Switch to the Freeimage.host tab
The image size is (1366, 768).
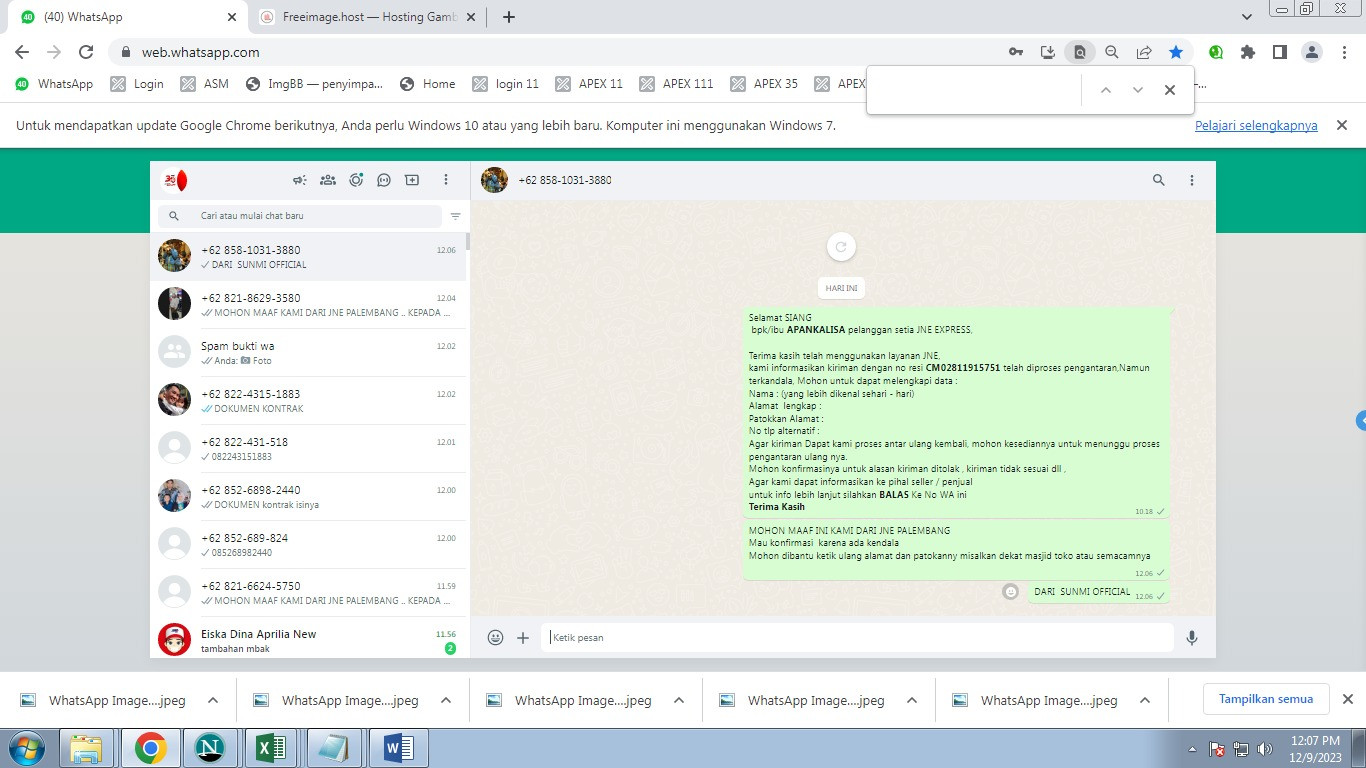pyautogui.click(x=365, y=17)
